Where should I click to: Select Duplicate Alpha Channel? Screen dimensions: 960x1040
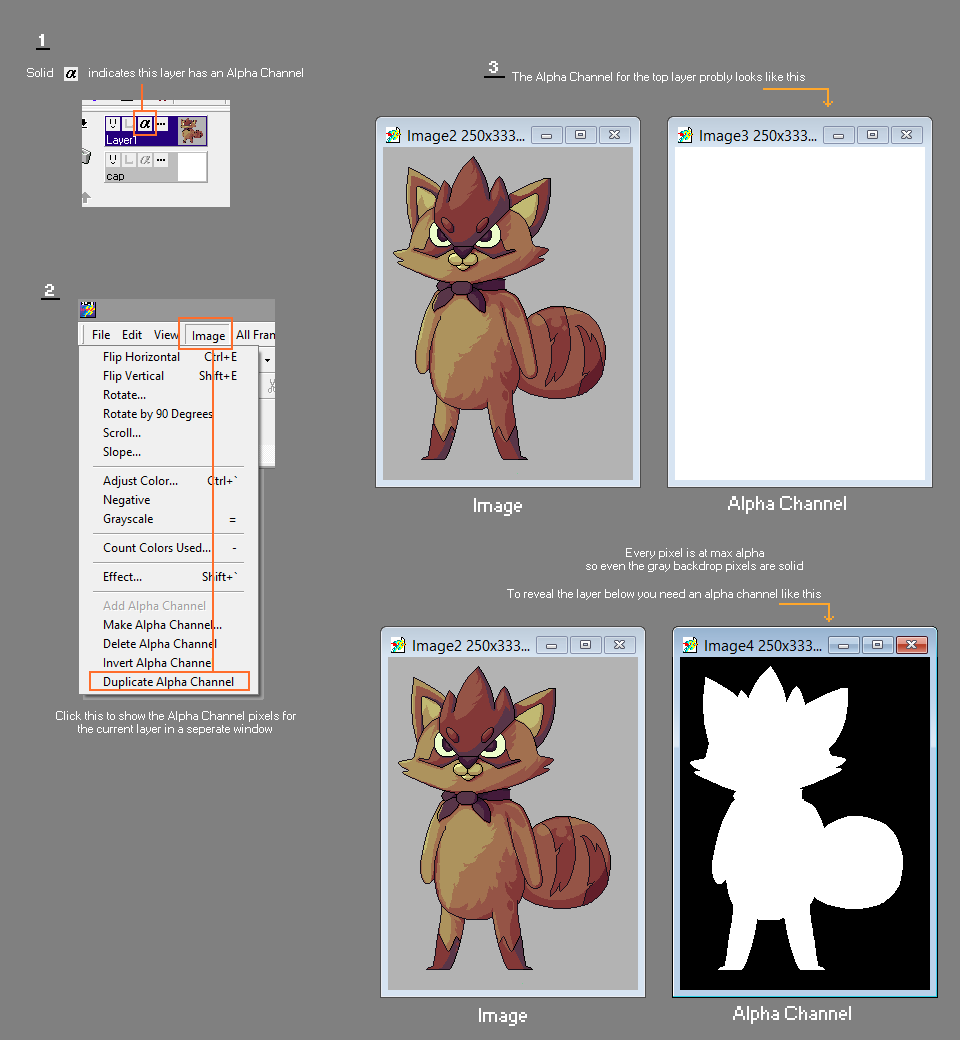[x=169, y=682]
